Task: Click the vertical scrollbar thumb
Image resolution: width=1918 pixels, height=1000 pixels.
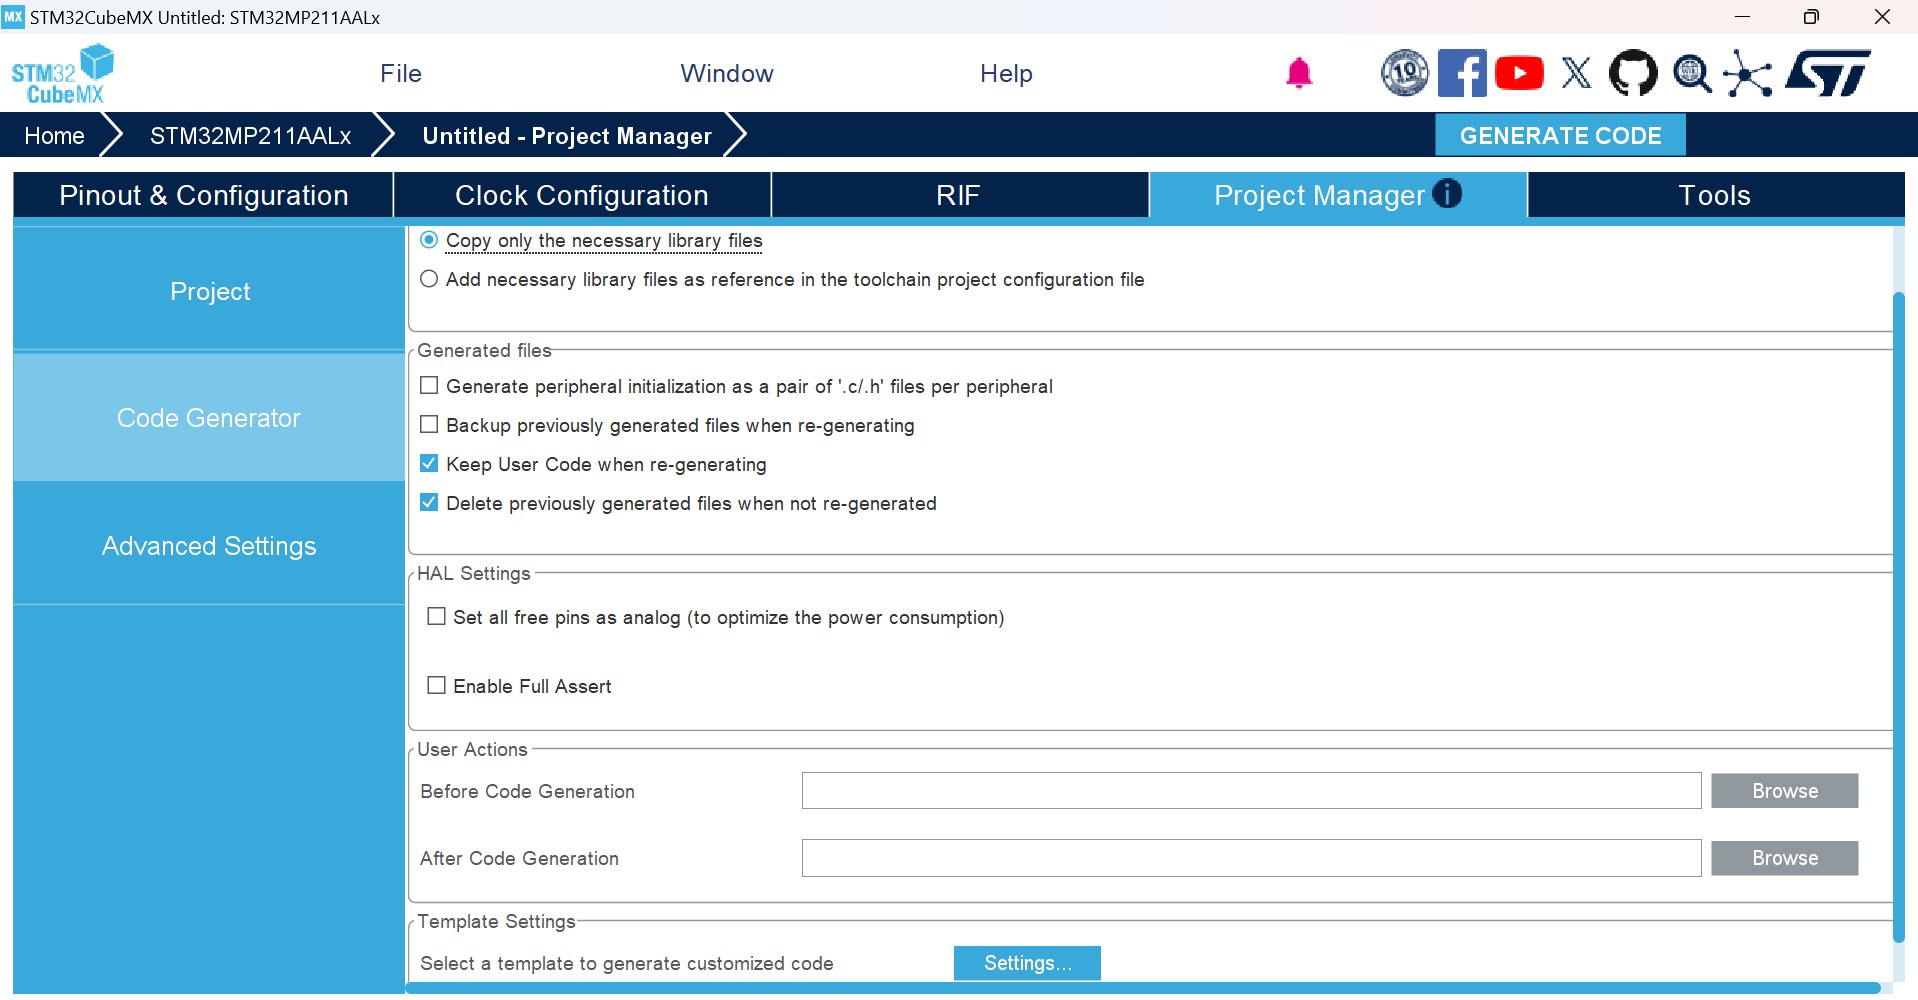Action: (x=1898, y=617)
